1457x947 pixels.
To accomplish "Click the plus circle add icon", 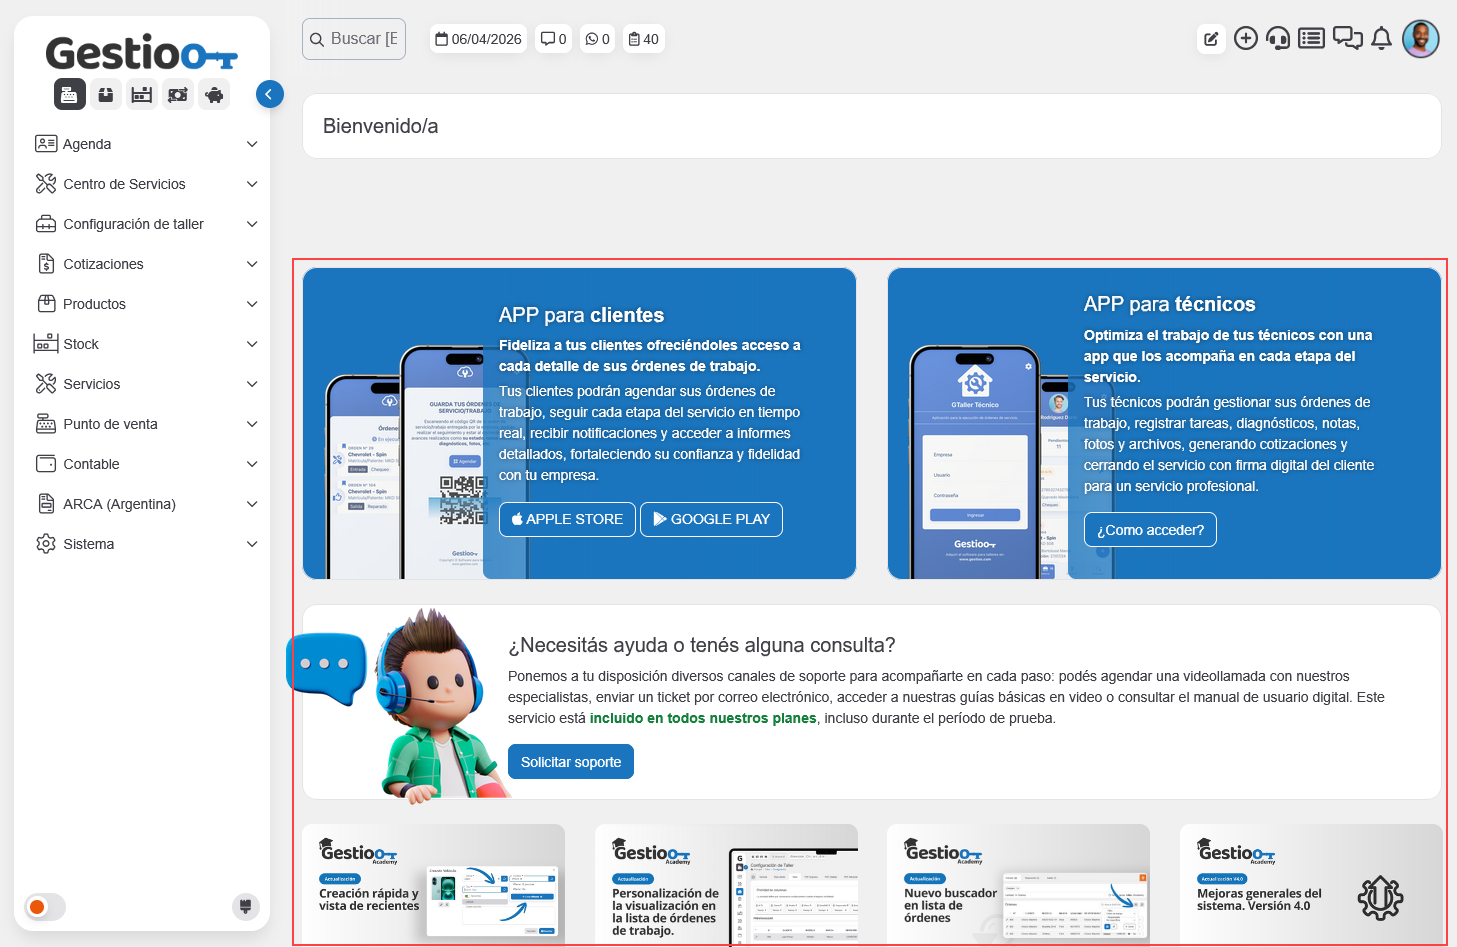I will [x=1245, y=39].
